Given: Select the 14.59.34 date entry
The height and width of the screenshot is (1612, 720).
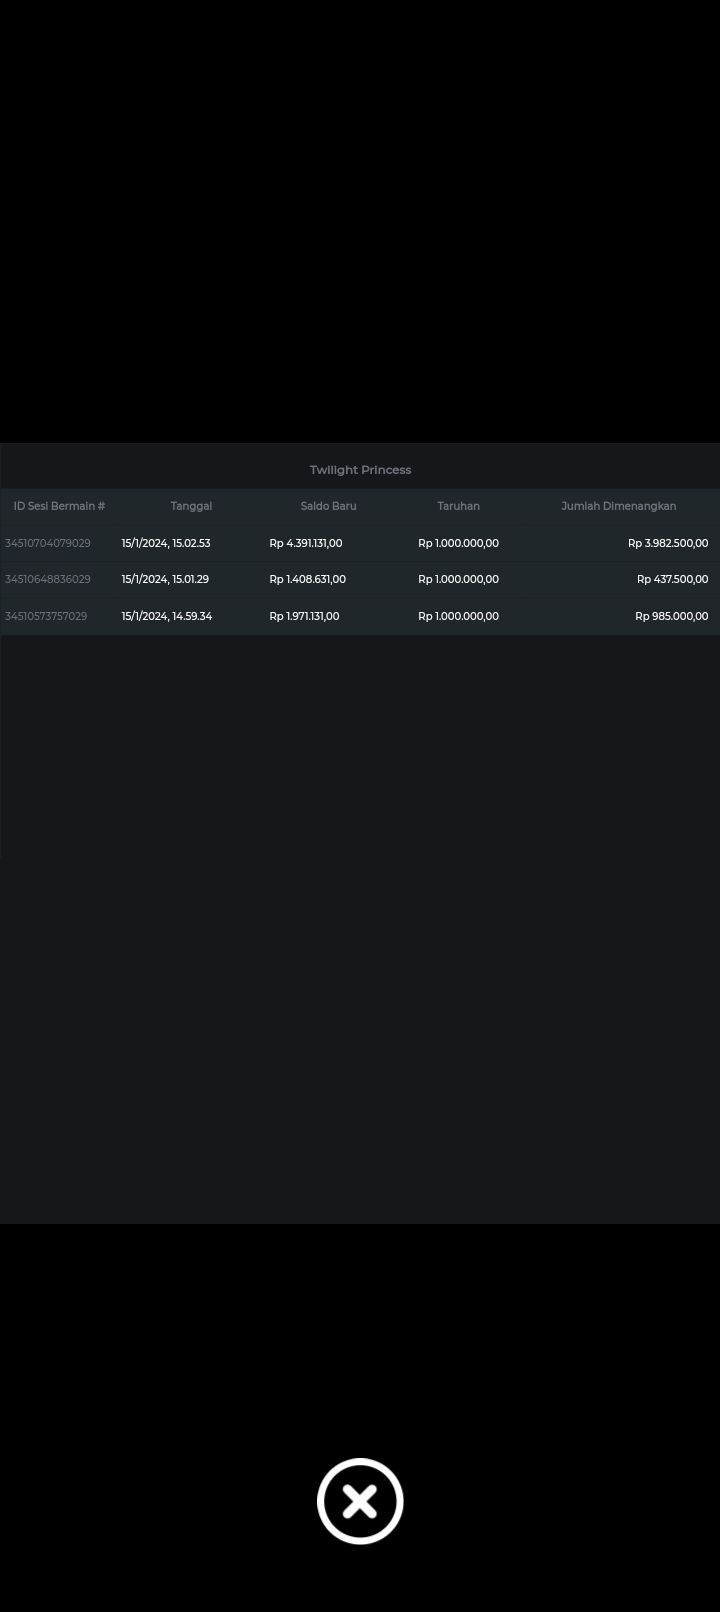Looking at the screenshot, I should pos(167,616).
